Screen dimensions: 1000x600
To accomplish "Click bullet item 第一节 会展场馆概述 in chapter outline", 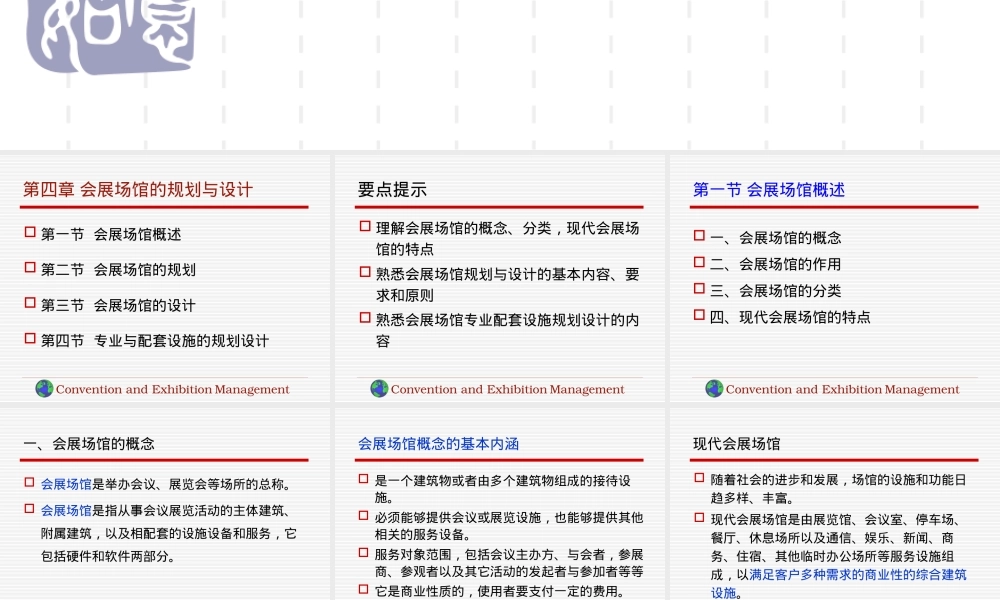I will click(x=111, y=235).
